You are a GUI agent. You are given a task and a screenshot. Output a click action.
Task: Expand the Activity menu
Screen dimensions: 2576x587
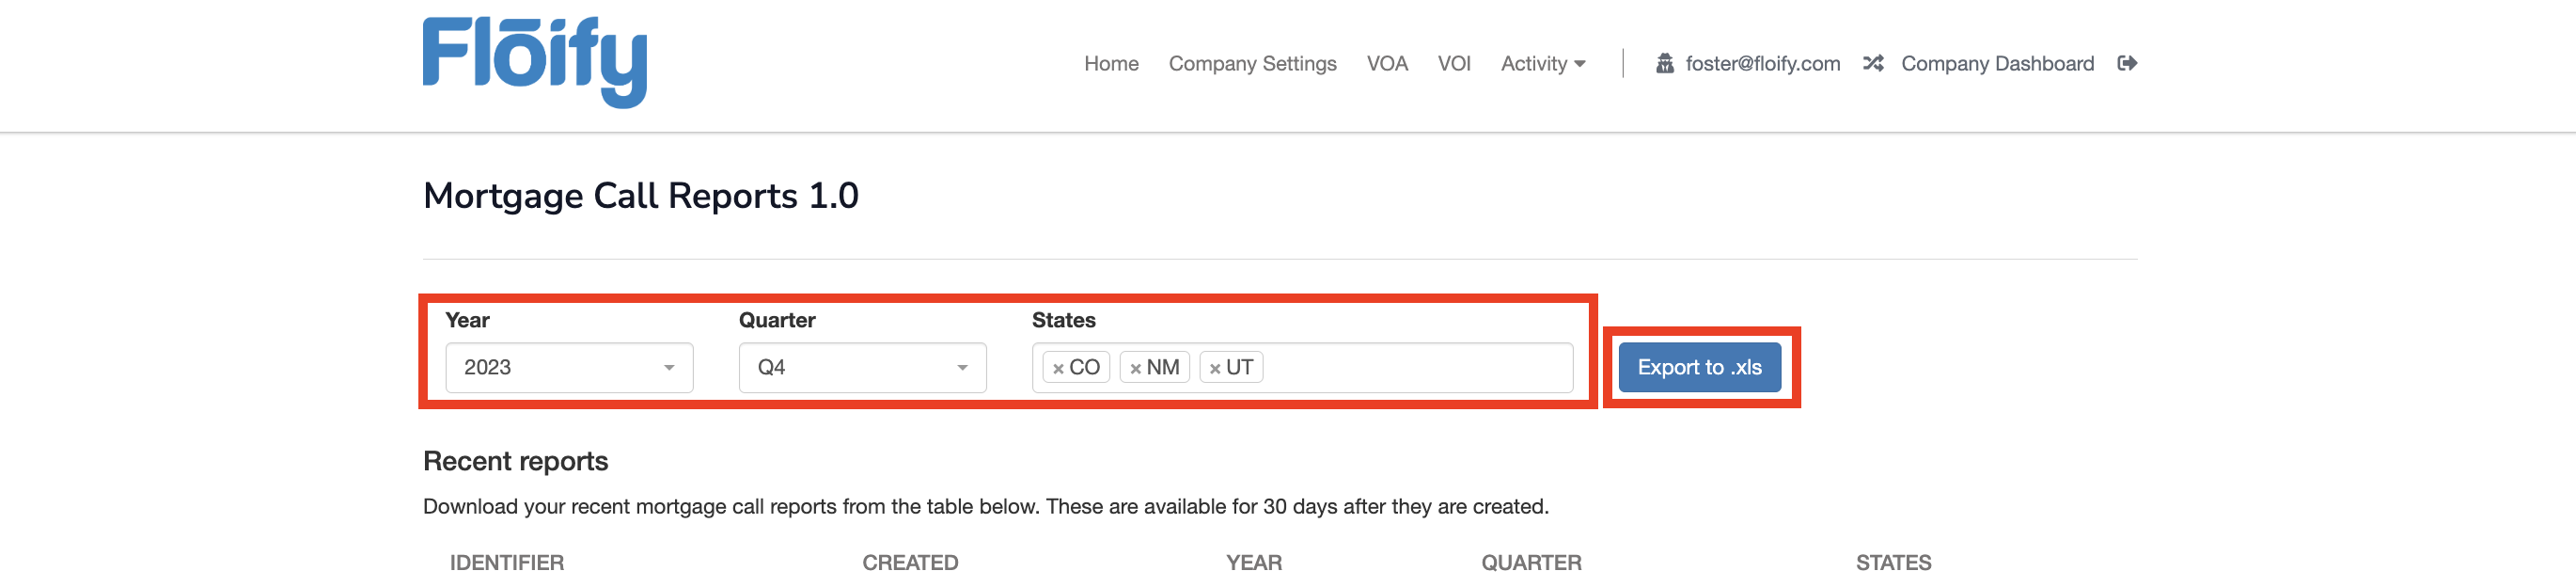pyautogui.click(x=1542, y=64)
